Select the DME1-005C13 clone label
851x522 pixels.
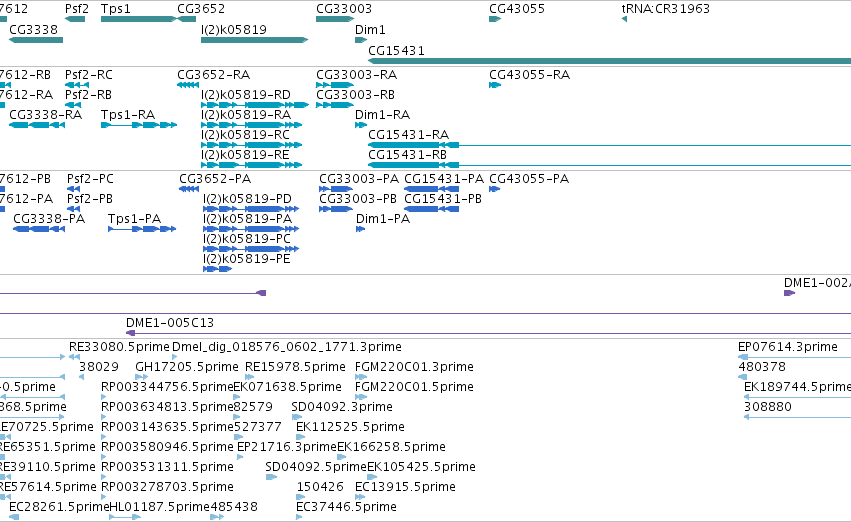tap(170, 323)
